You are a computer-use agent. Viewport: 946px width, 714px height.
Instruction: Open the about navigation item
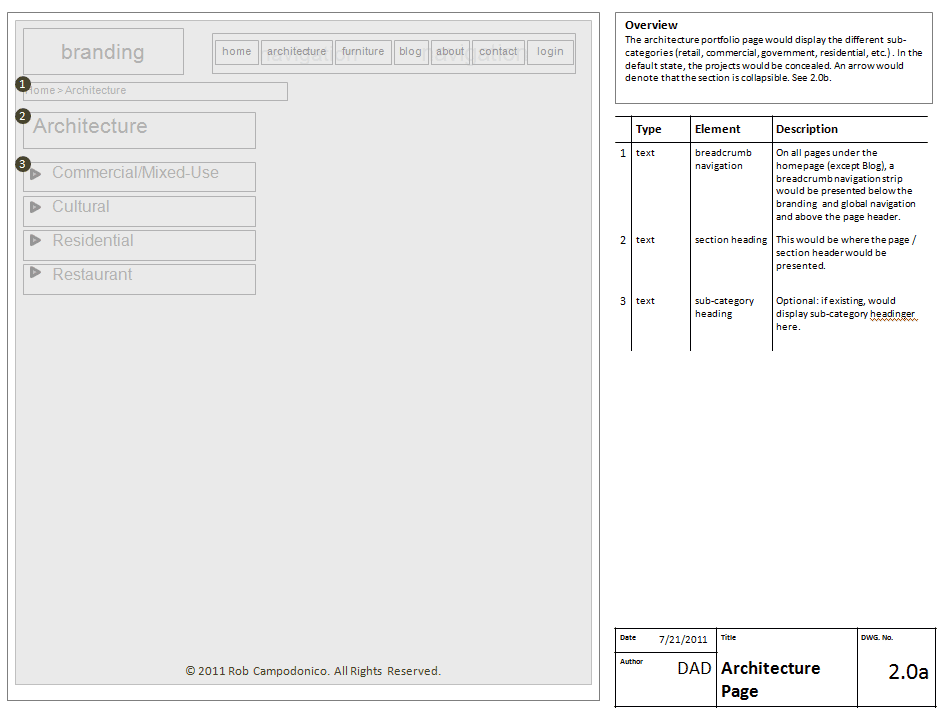coord(451,52)
